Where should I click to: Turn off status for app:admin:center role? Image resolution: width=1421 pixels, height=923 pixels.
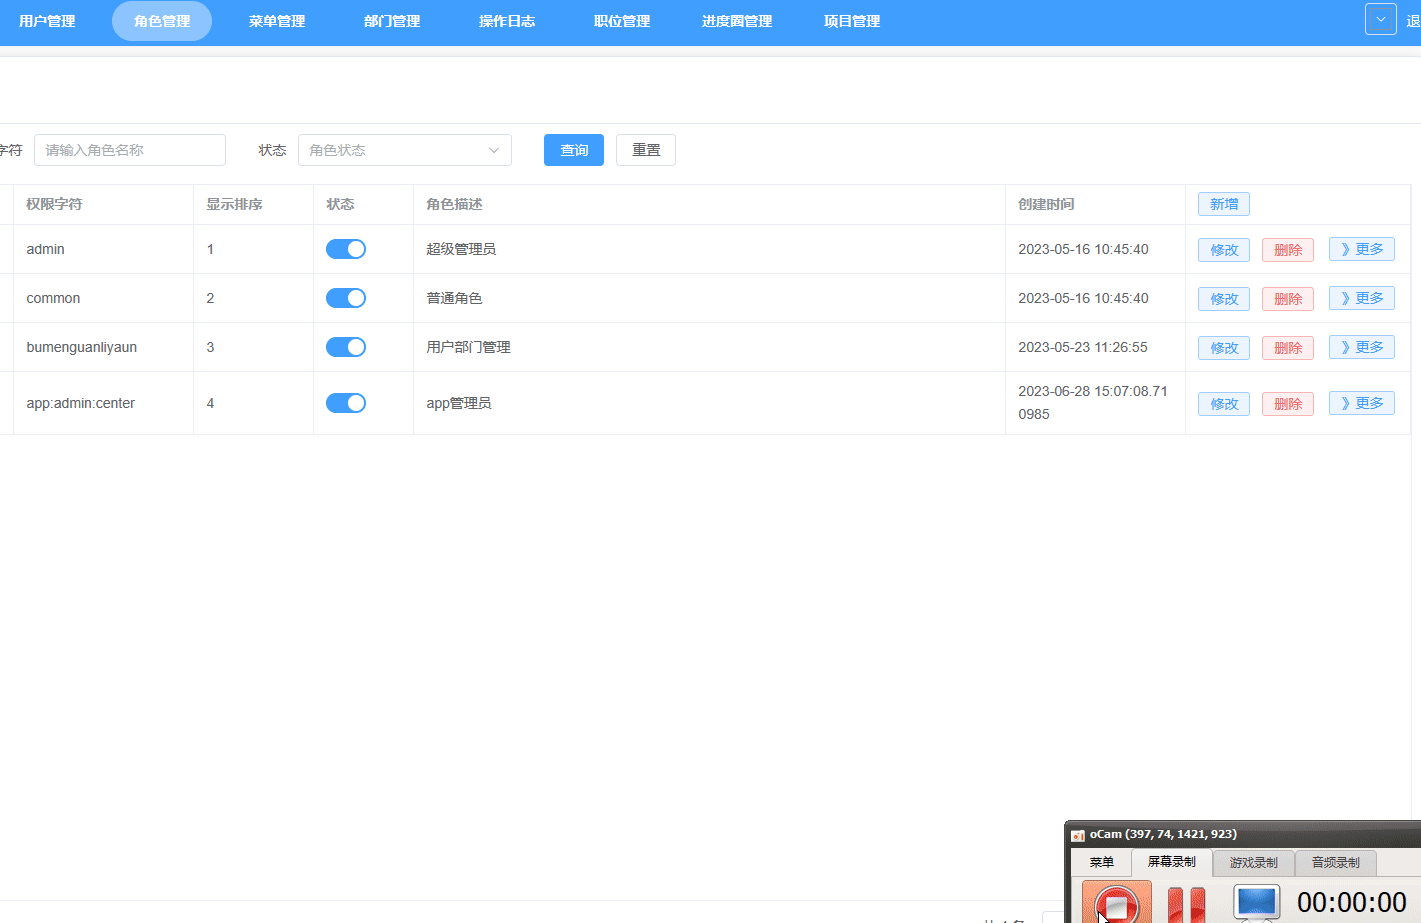tap(346, 403)
